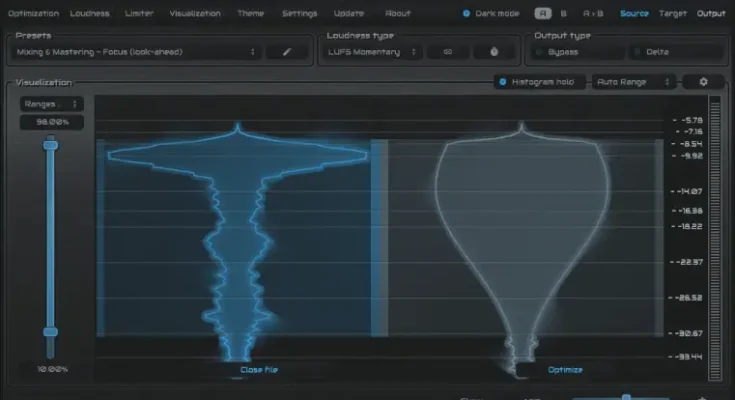Open the Auto Range dropdown
Screen dimensions: 735x400
[x=634, y=81]
